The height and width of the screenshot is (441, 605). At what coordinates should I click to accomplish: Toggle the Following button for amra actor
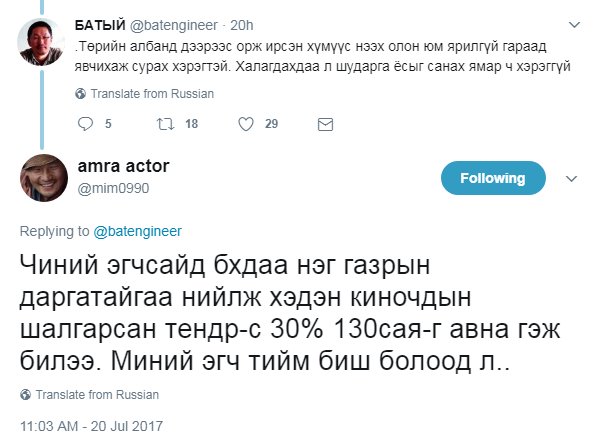[493, 178]
